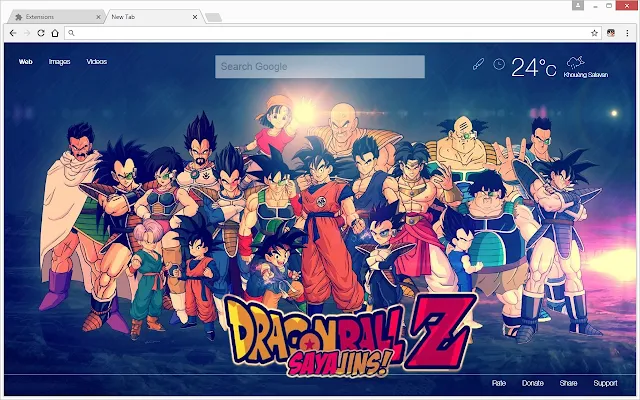Maximize the browser window
Viewport: 640px width, 400px height.
point(609,6)
